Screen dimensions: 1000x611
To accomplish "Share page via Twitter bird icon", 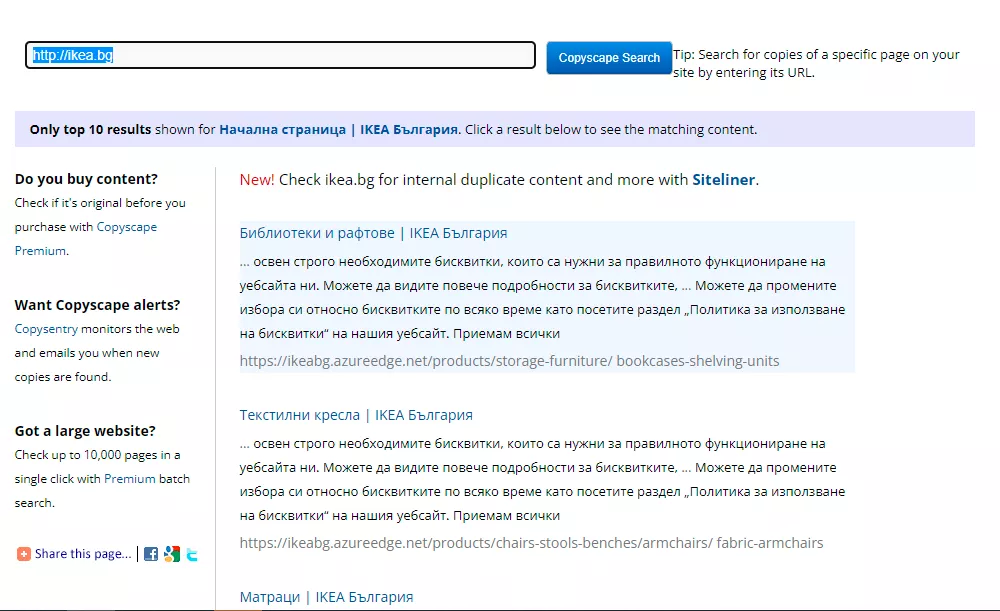I will click(x=192, y=555).
